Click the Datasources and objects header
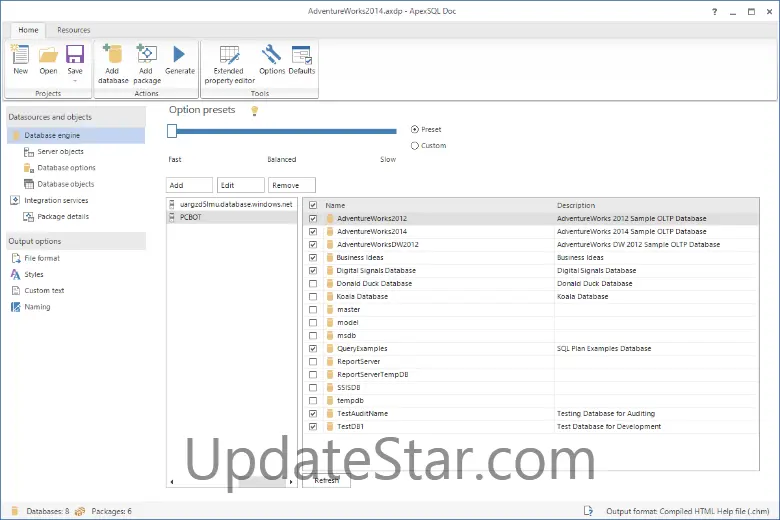Screen dimensions: 780x520 tap(76, 117)
